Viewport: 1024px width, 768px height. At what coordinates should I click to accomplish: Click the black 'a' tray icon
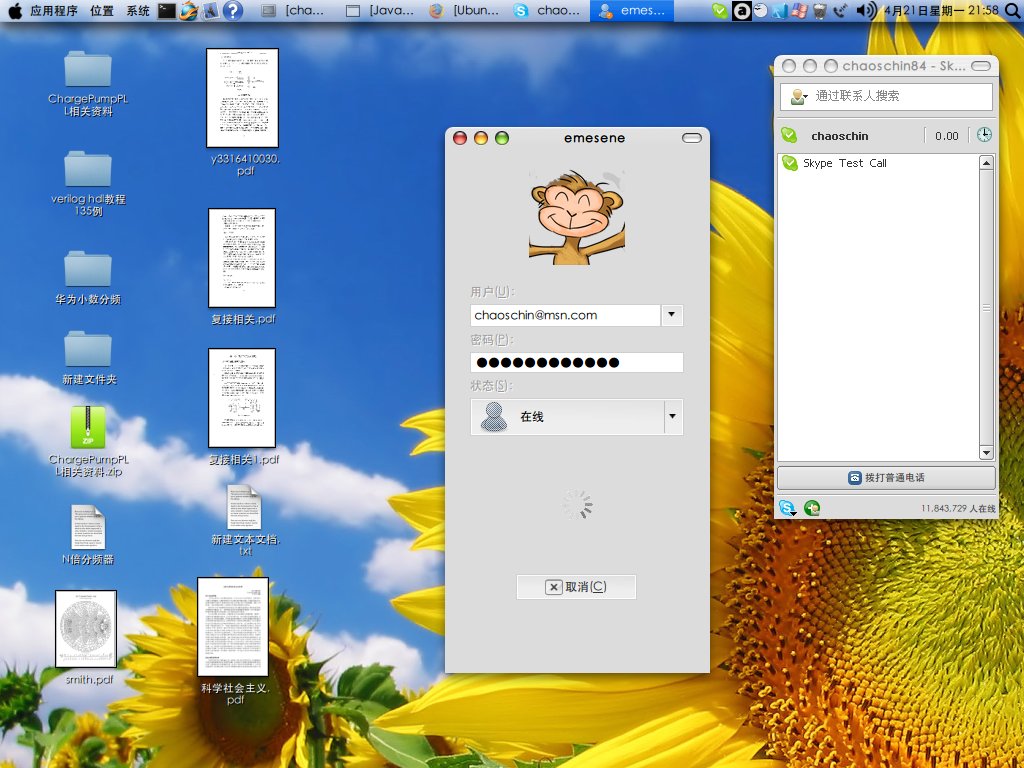pyautogui.click(x=741, y=10)
